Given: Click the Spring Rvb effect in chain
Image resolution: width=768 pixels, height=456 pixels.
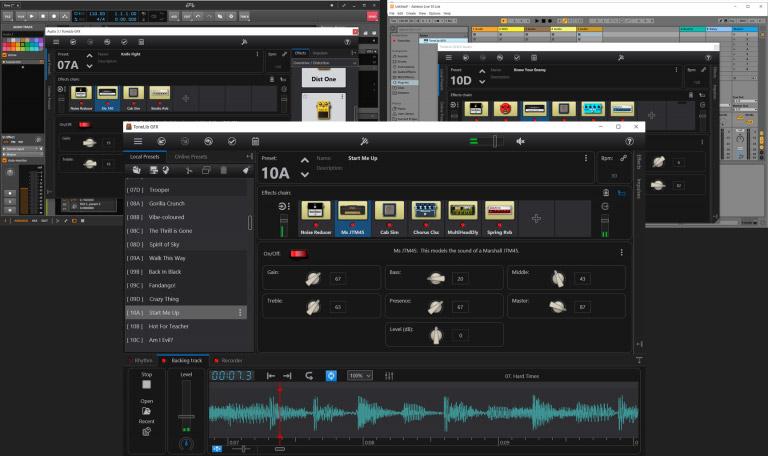Looking at the screenshot, I should tap(499, 212).
